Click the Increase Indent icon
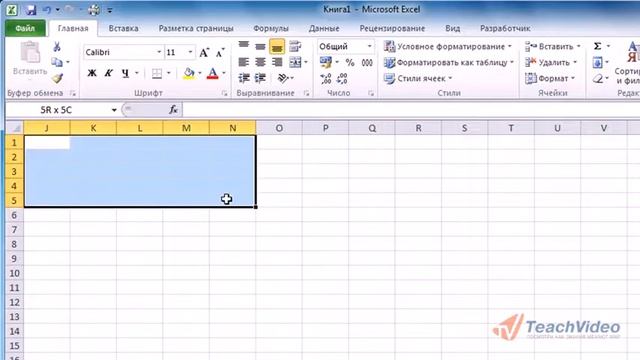Viewport: 640px width, 360px height. pyautogui.click(x=260, y=78)
